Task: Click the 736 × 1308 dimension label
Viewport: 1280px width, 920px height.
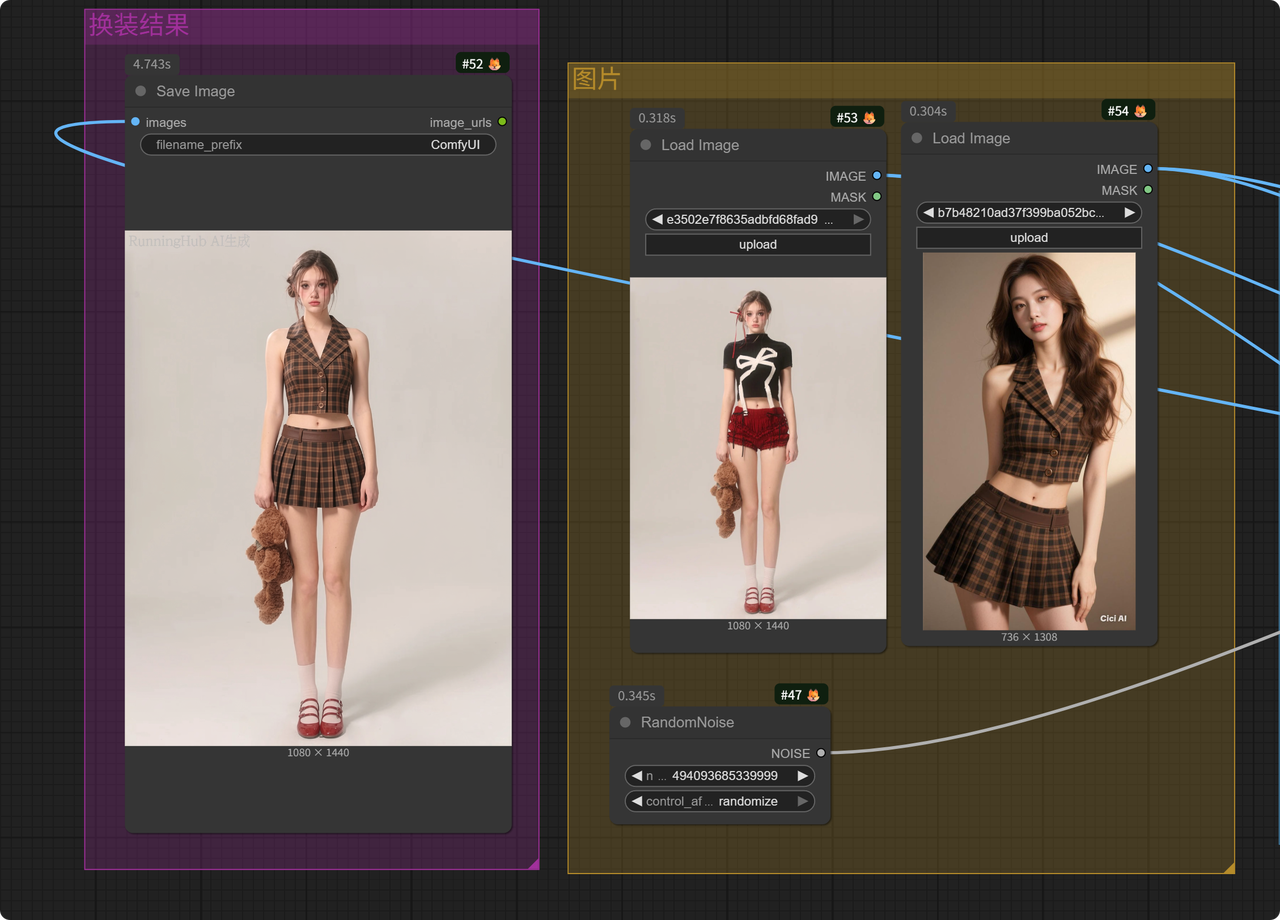Action: [1029, 637]
